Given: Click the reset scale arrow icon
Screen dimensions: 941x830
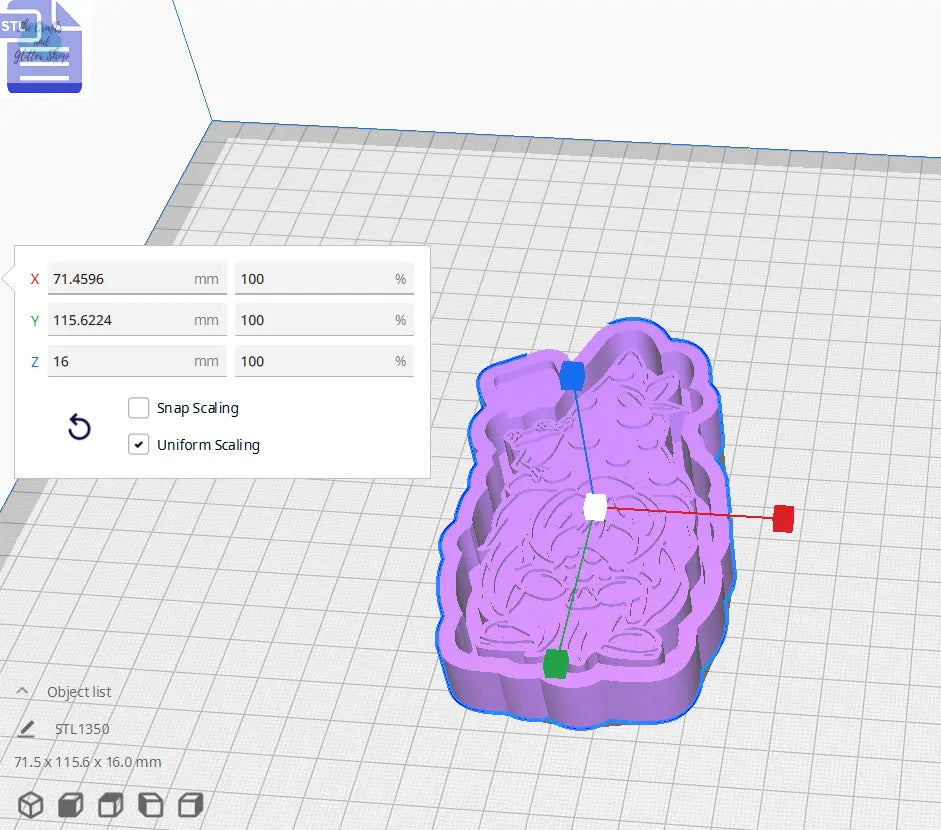Looking at the screenshot, I should tap(79, 427).
